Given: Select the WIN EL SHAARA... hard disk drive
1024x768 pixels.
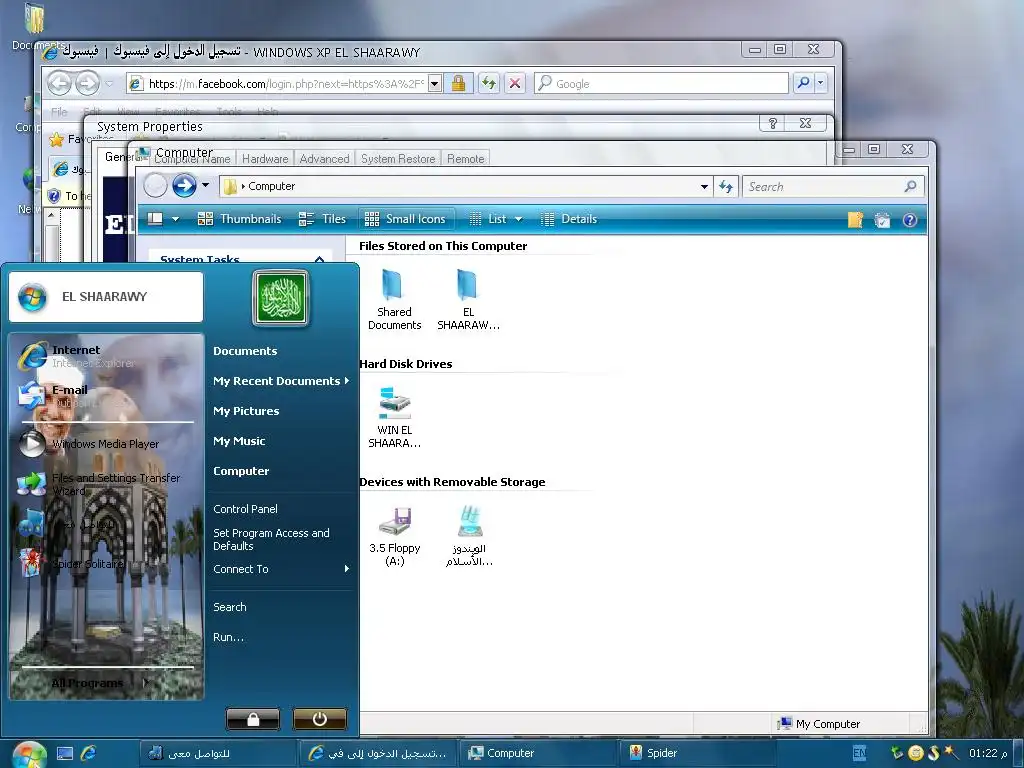Looking at the screenshot, I should pyautogui.click(x=394, y=402).
